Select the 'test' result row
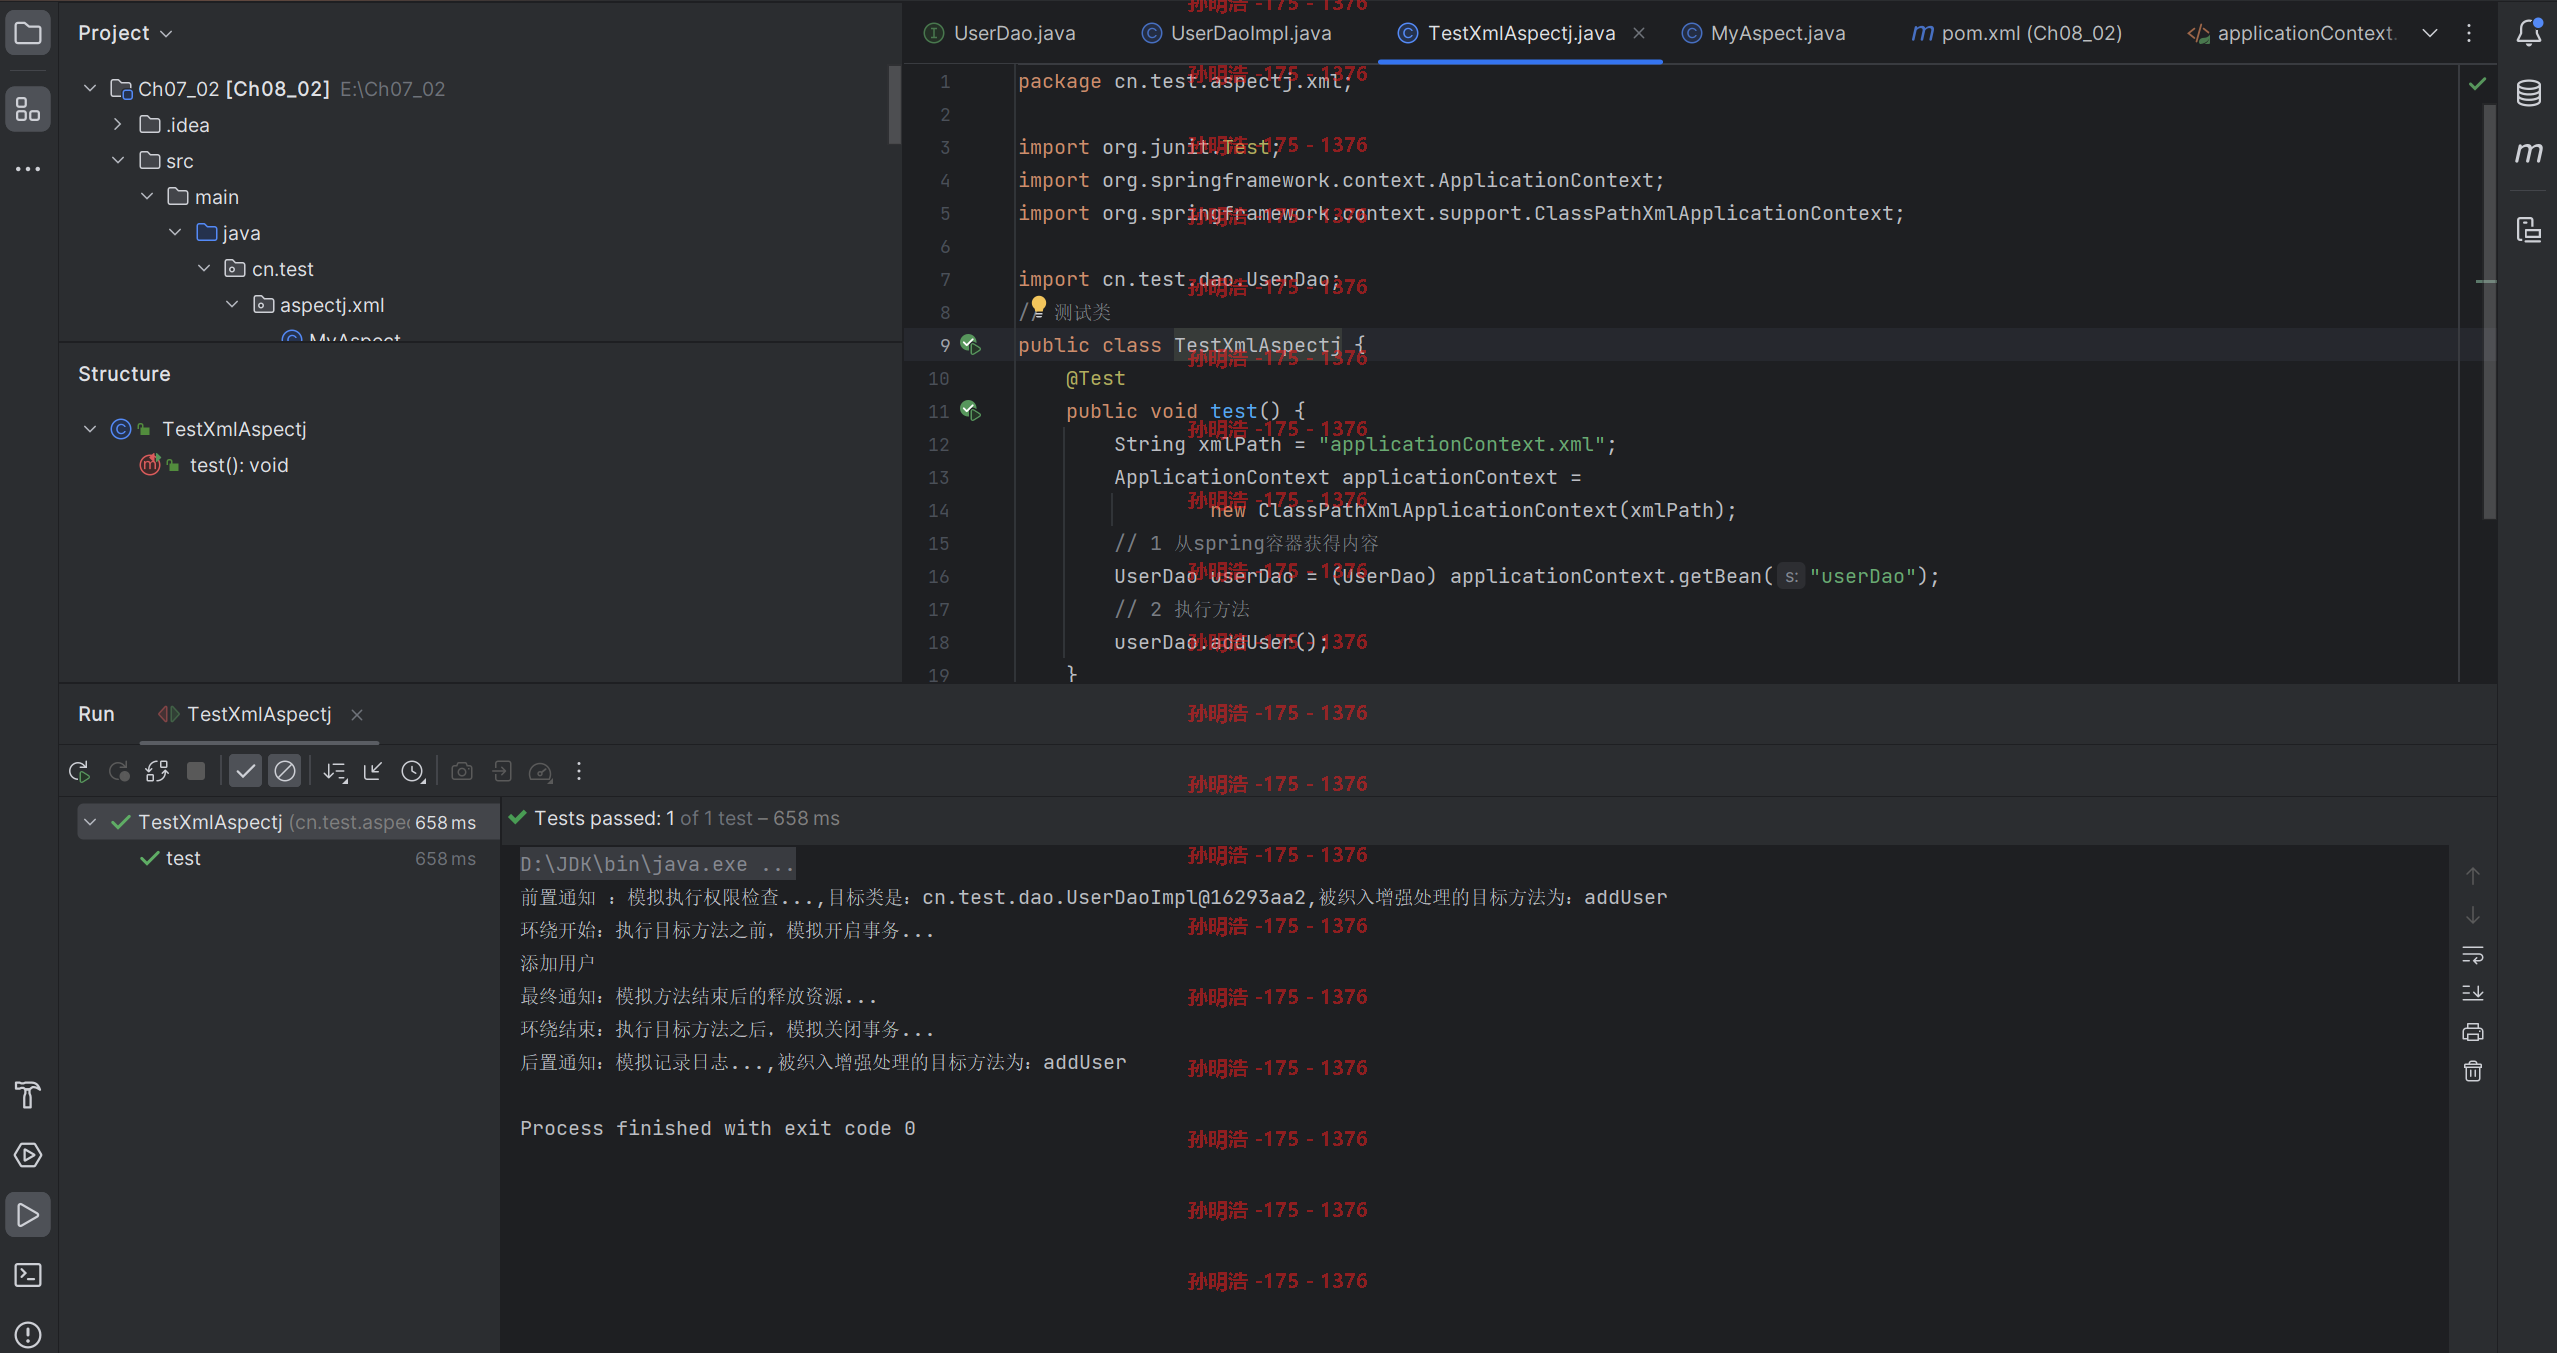 pos(289,858)
